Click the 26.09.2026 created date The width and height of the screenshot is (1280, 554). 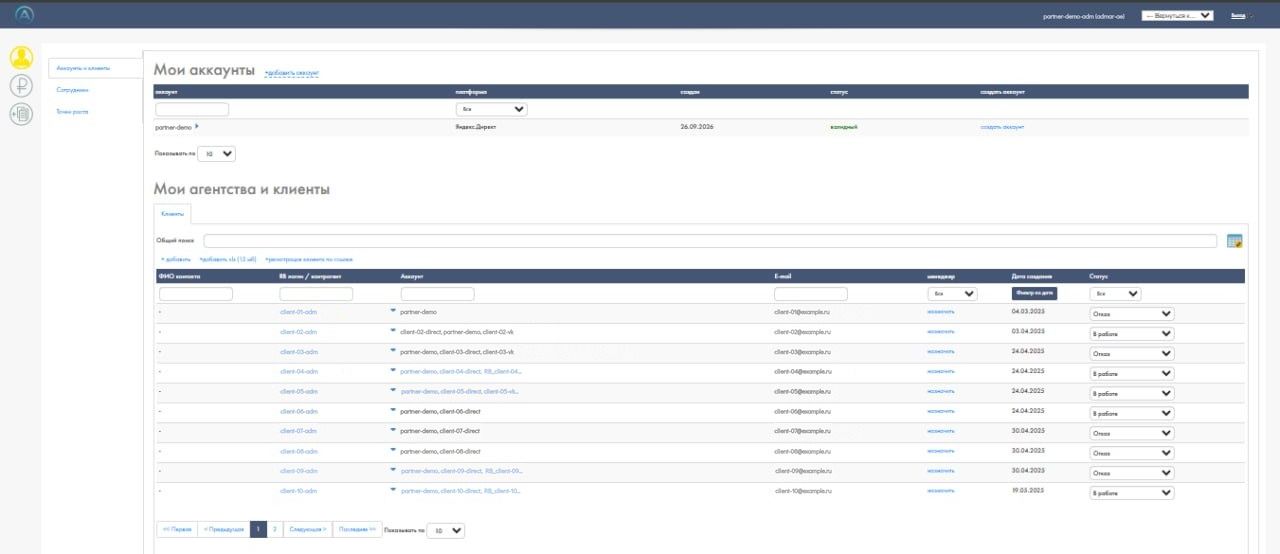697,127
